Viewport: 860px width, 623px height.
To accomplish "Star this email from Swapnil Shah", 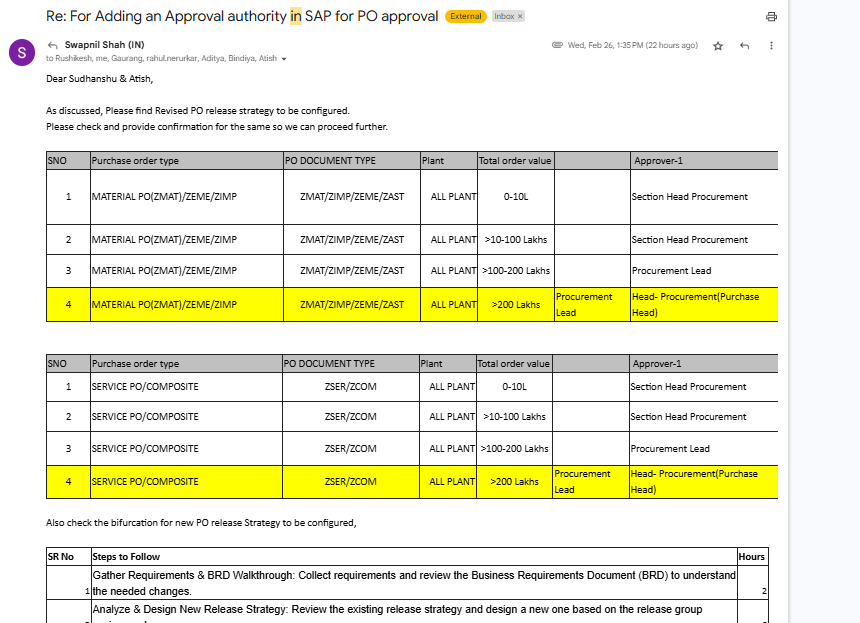I will [x=718, y=46].
